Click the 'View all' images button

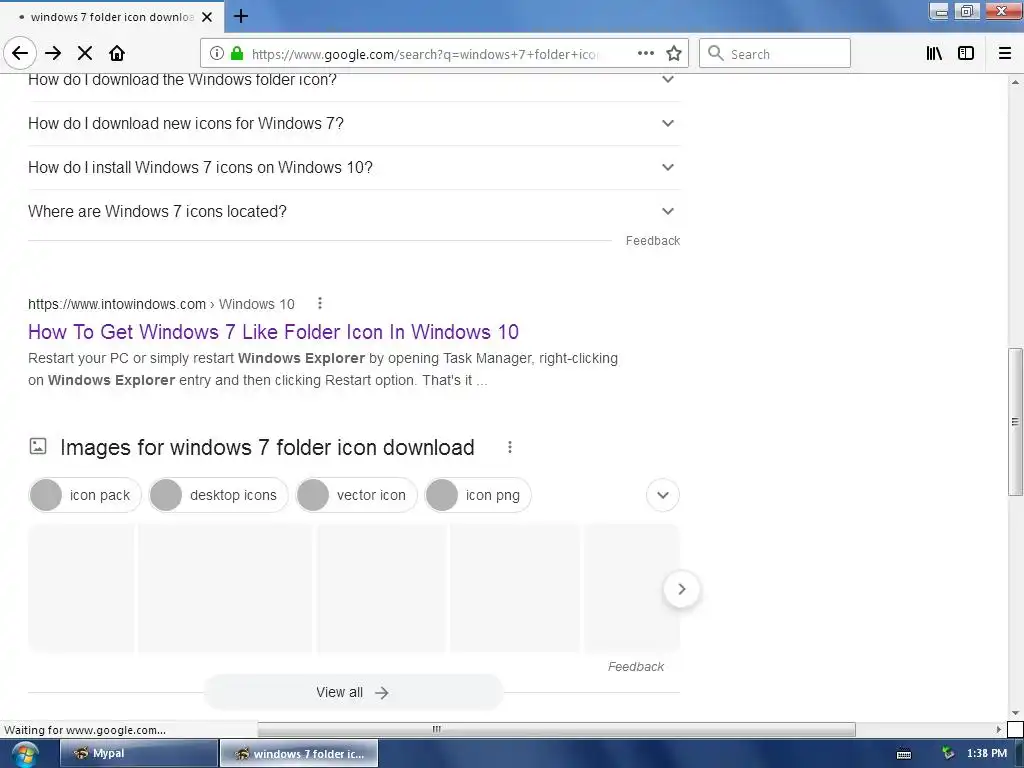coord(353,692)
